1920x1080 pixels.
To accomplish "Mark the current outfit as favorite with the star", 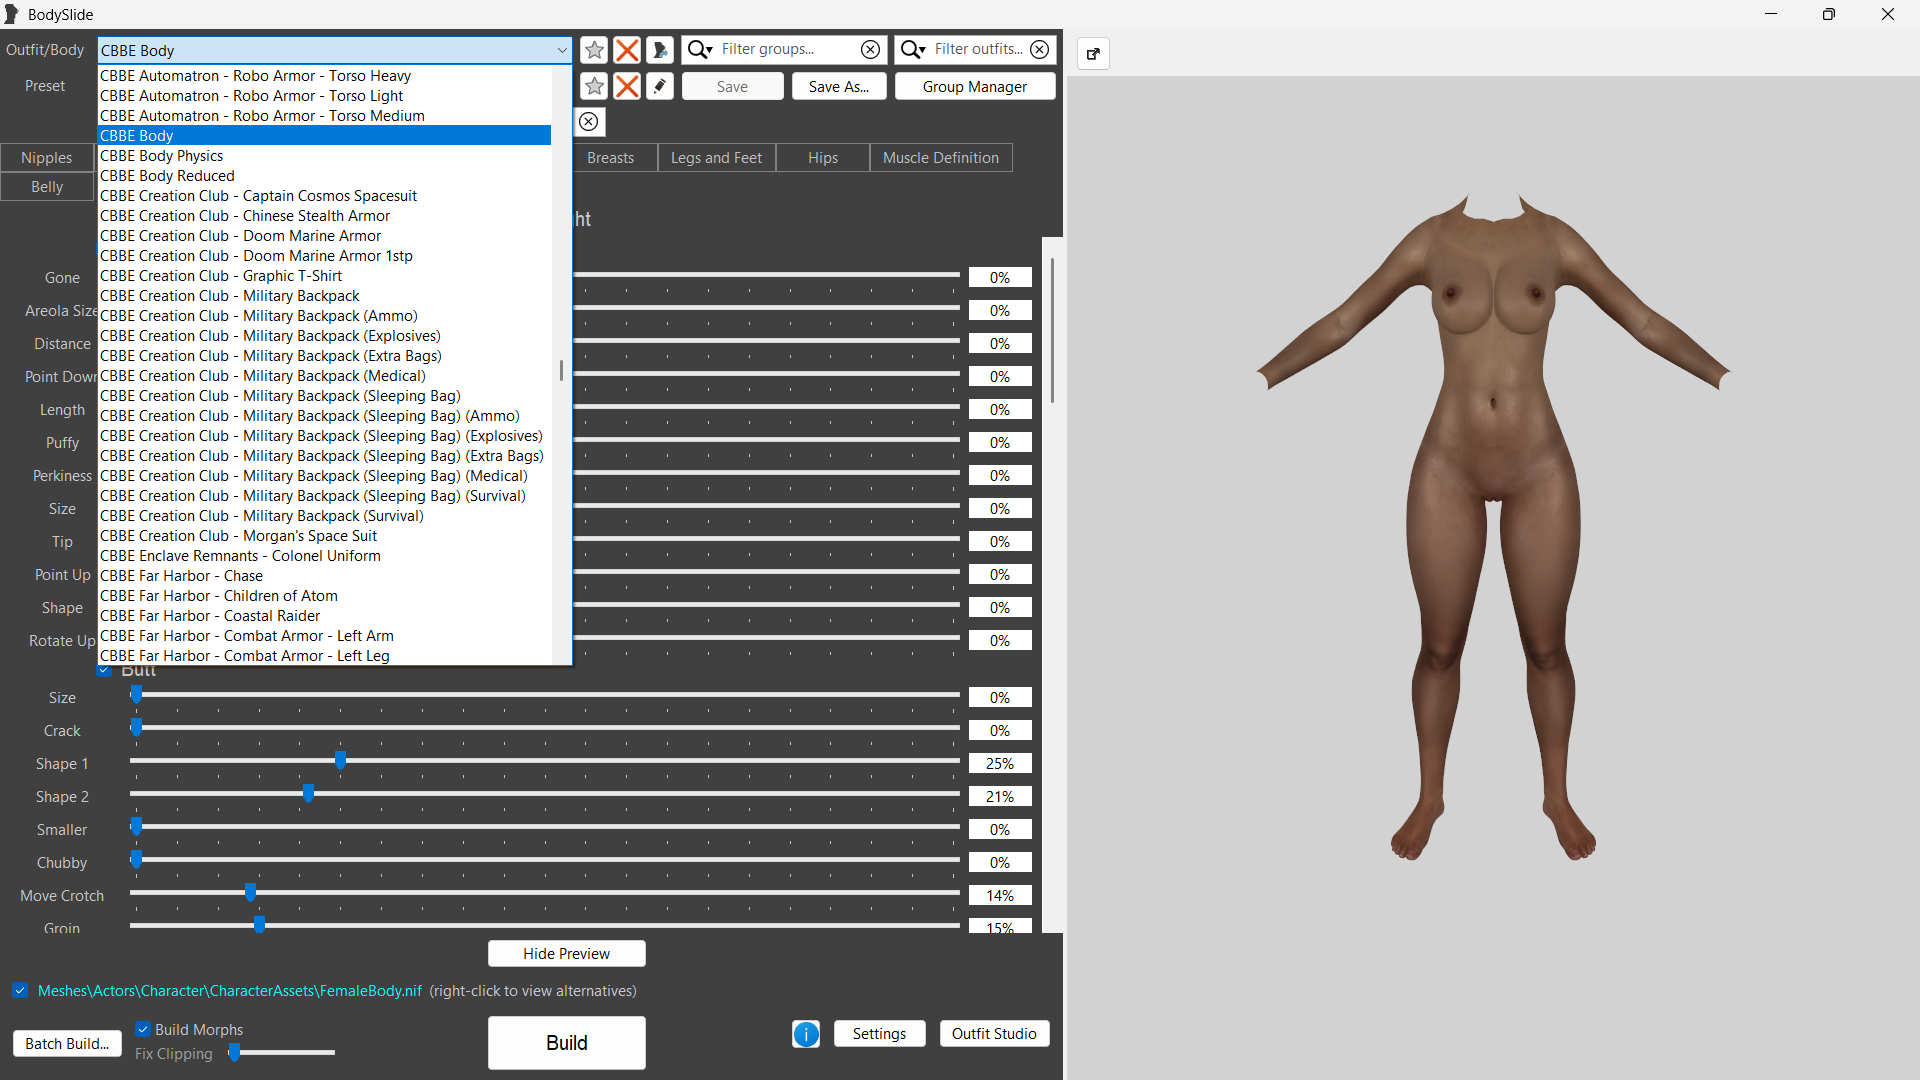I will click(594, 50).
